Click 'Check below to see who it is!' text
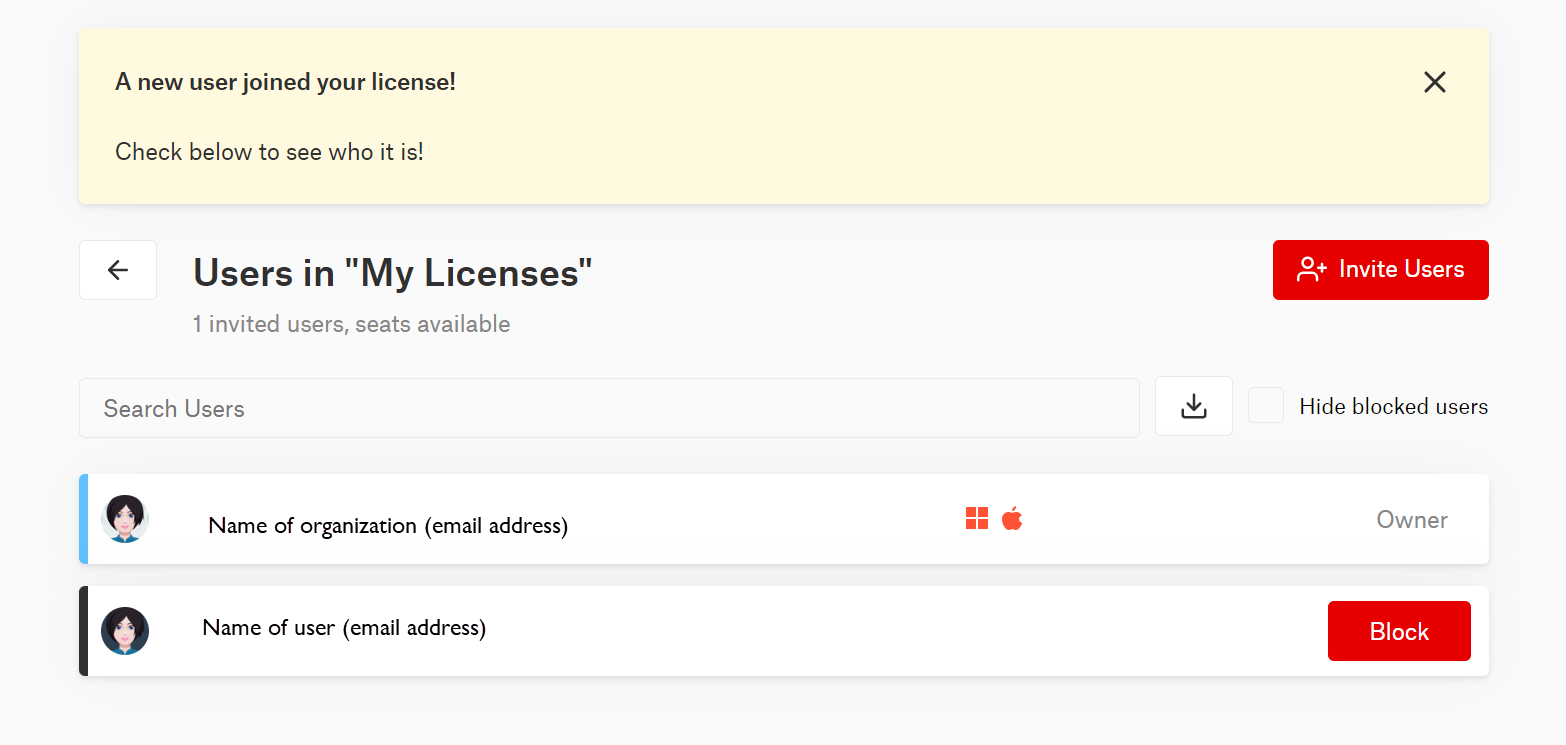 [x=269, y=152]
